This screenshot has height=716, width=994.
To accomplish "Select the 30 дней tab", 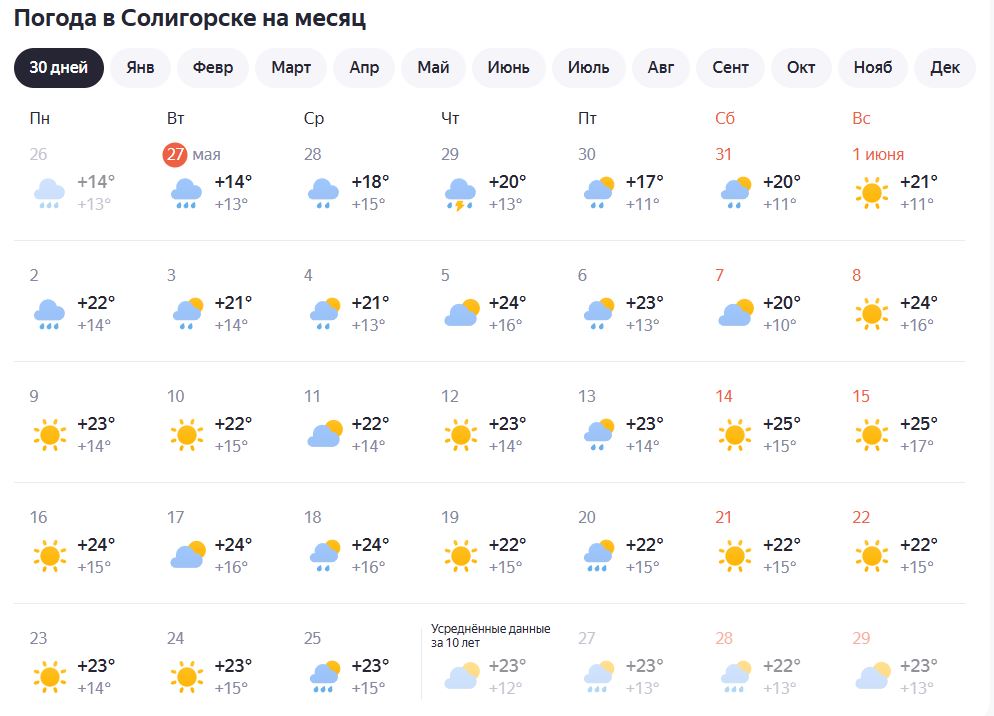I will point(58,68).
